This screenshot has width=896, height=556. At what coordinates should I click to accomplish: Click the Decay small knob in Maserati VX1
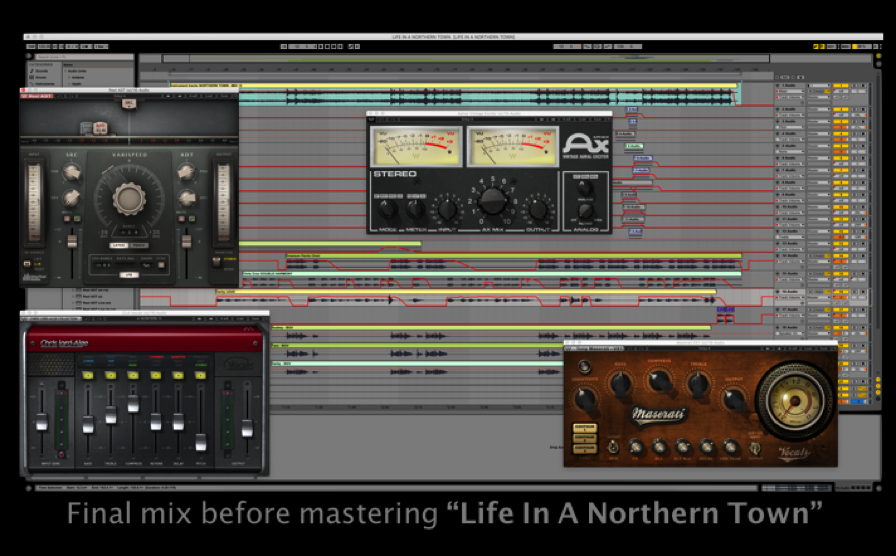pos(706,447)
